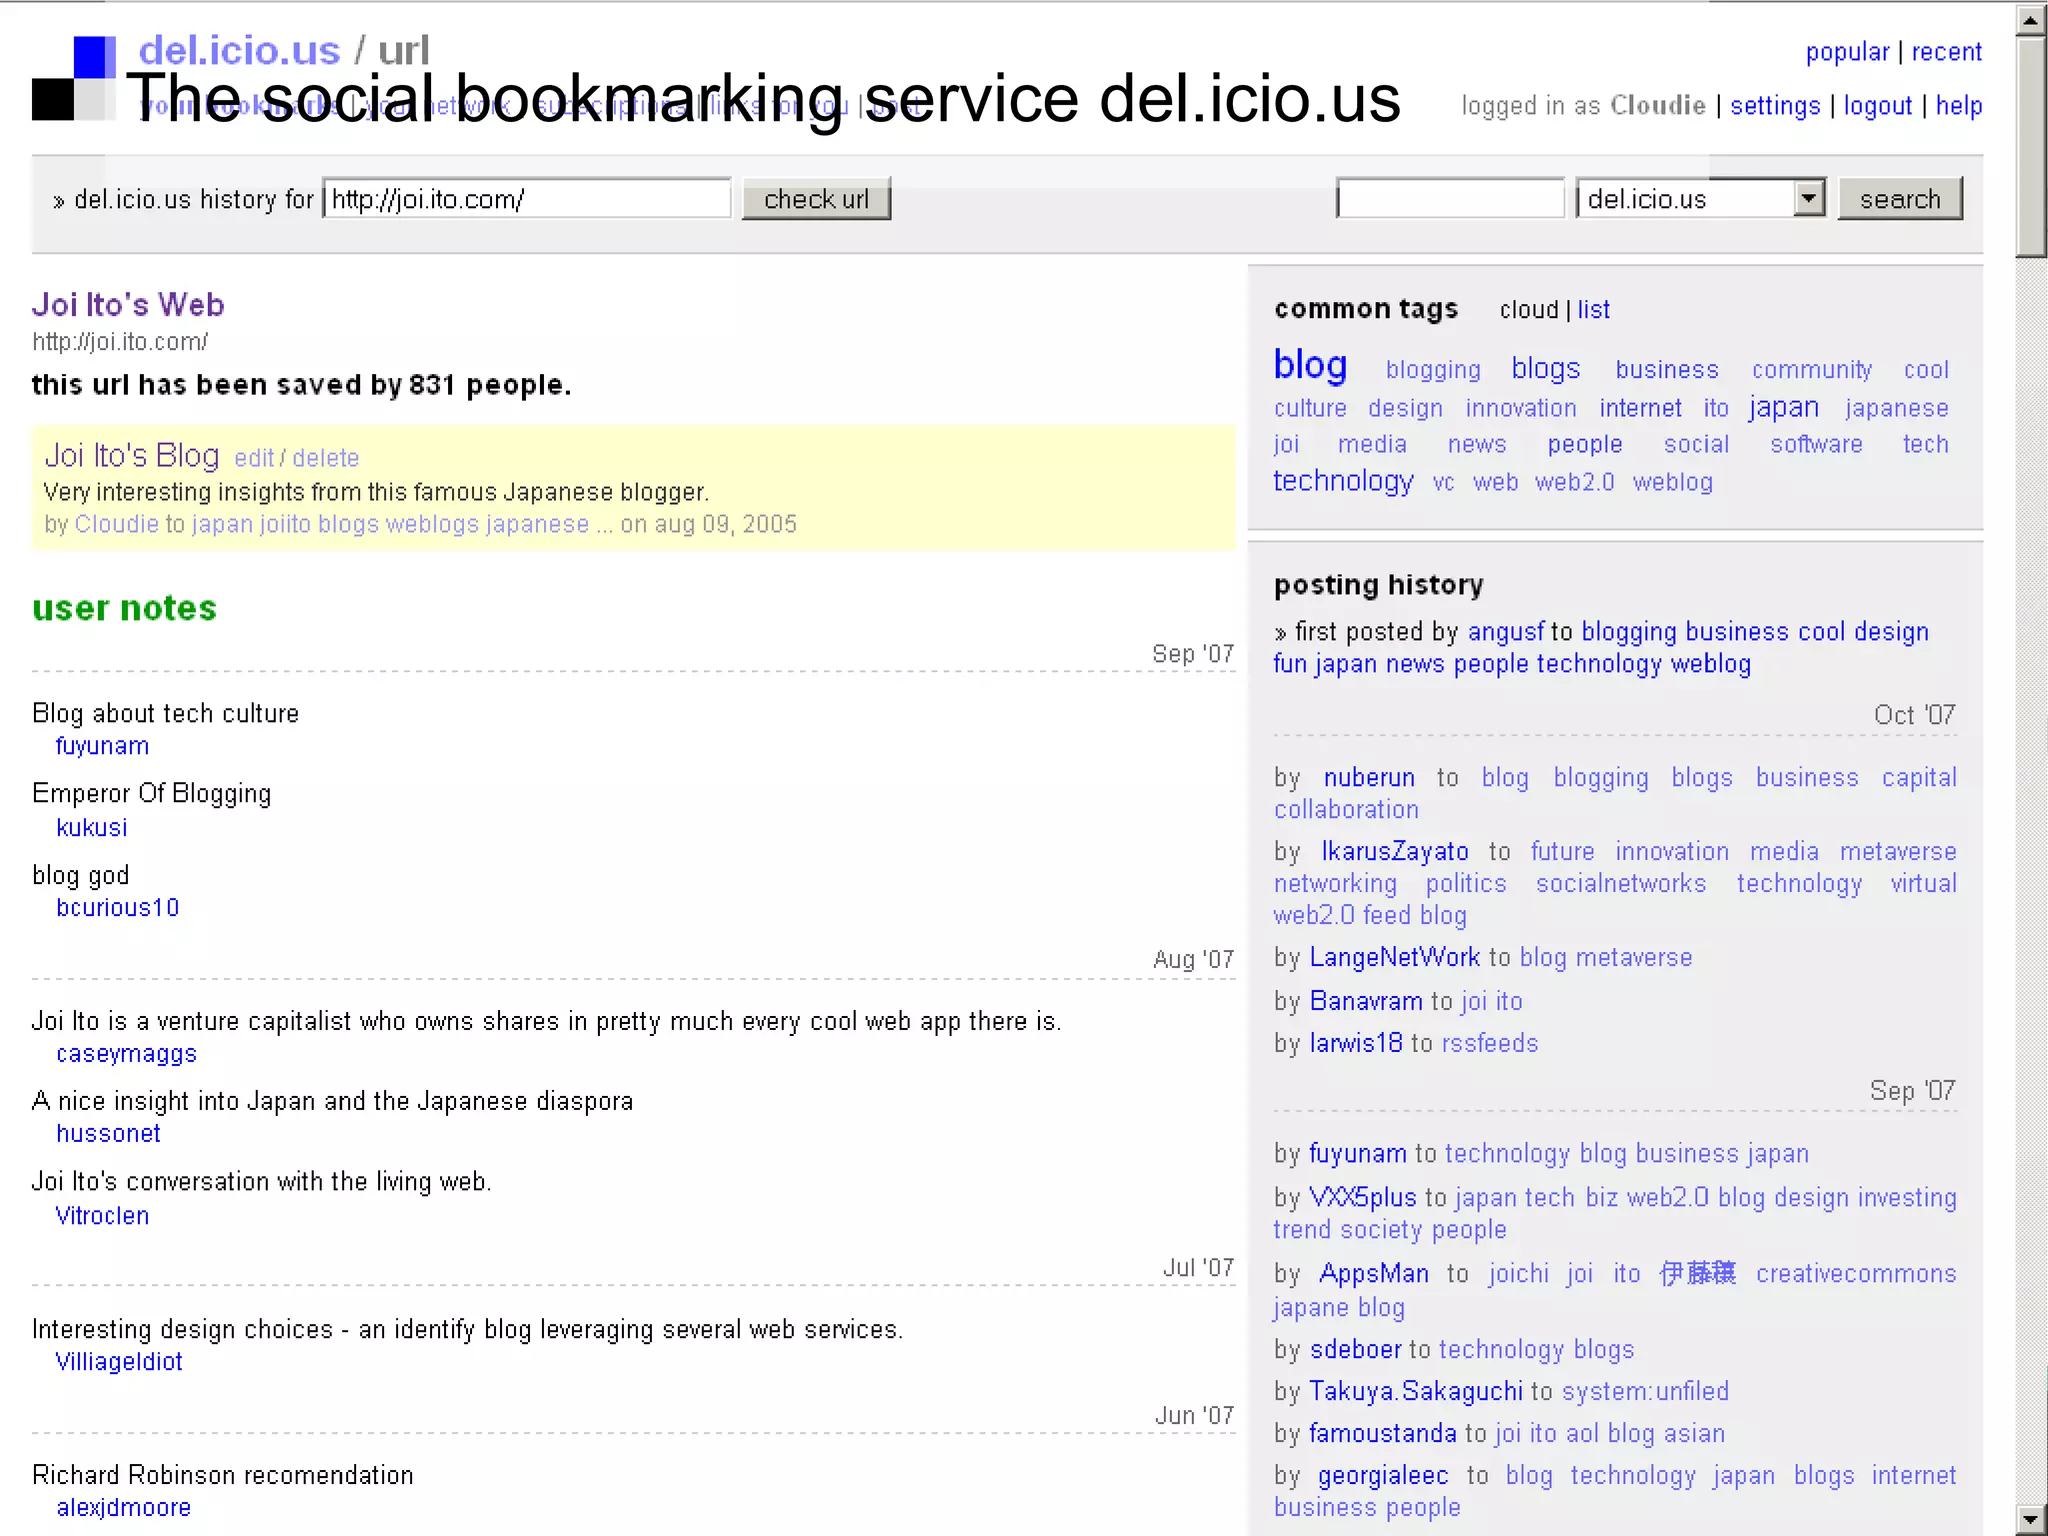Open user 'caseymaggs' link
Viewport: 2048px width, 1536px height.
click(126, 1054)
